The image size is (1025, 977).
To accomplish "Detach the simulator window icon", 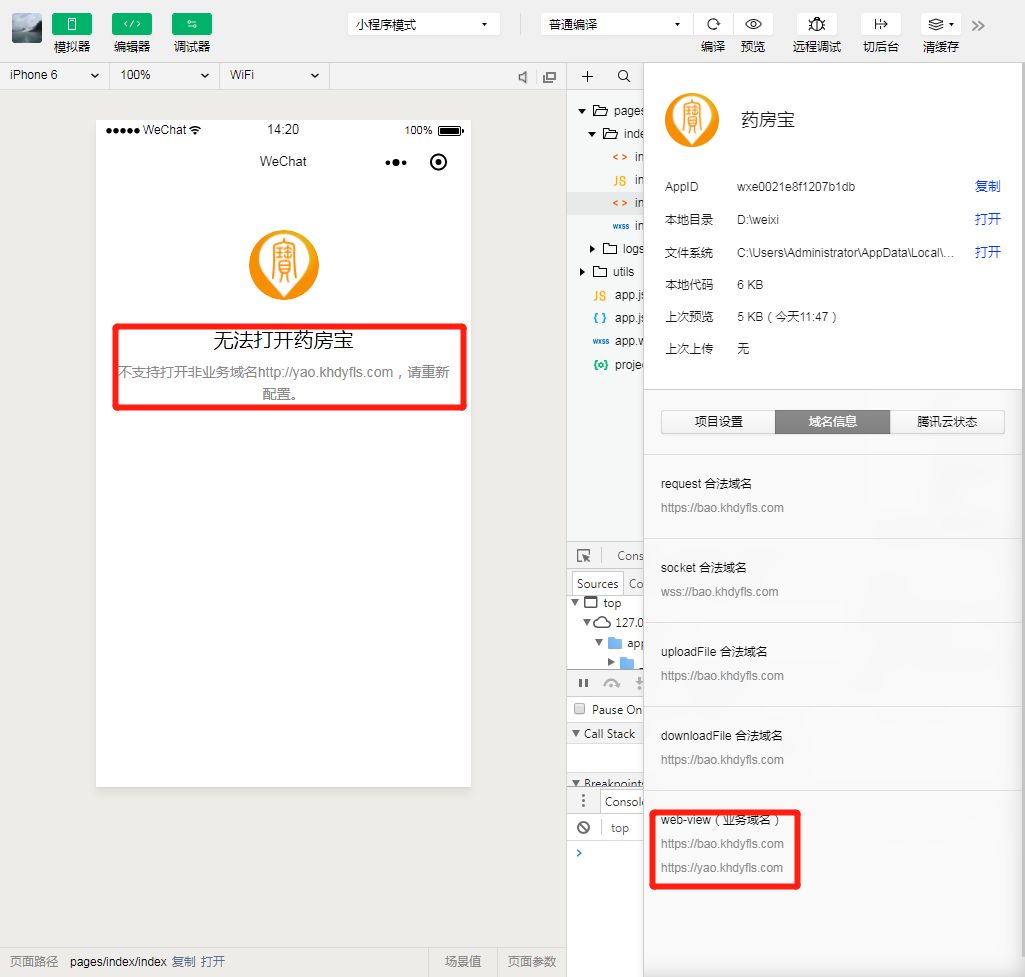I will coord(550,77).
